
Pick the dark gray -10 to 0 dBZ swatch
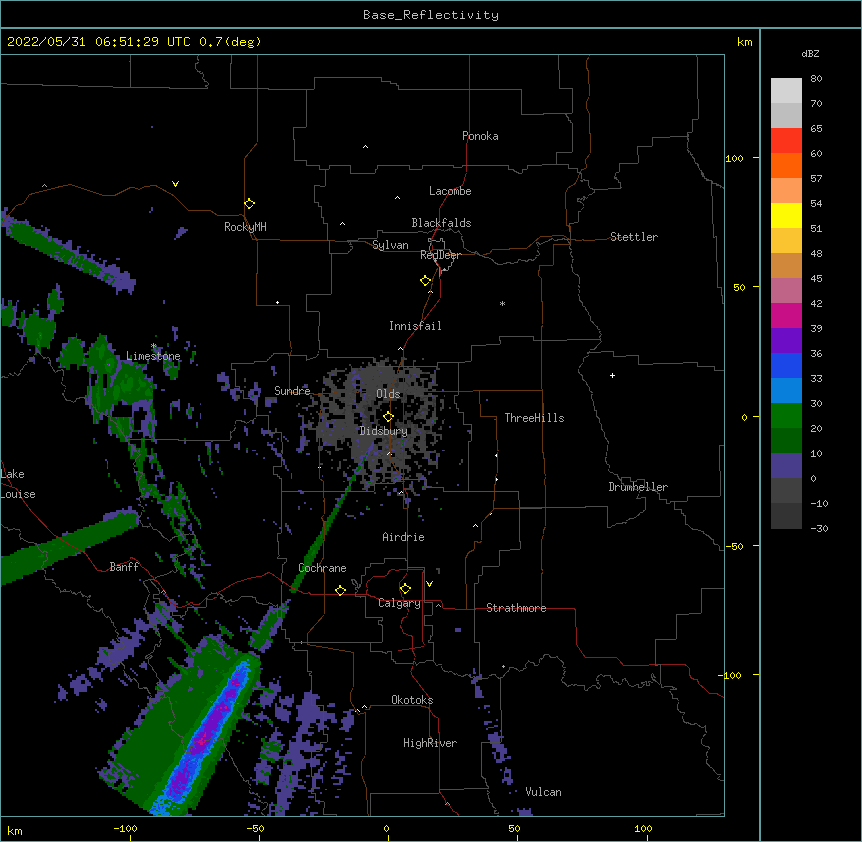click(x=786, y=491)
